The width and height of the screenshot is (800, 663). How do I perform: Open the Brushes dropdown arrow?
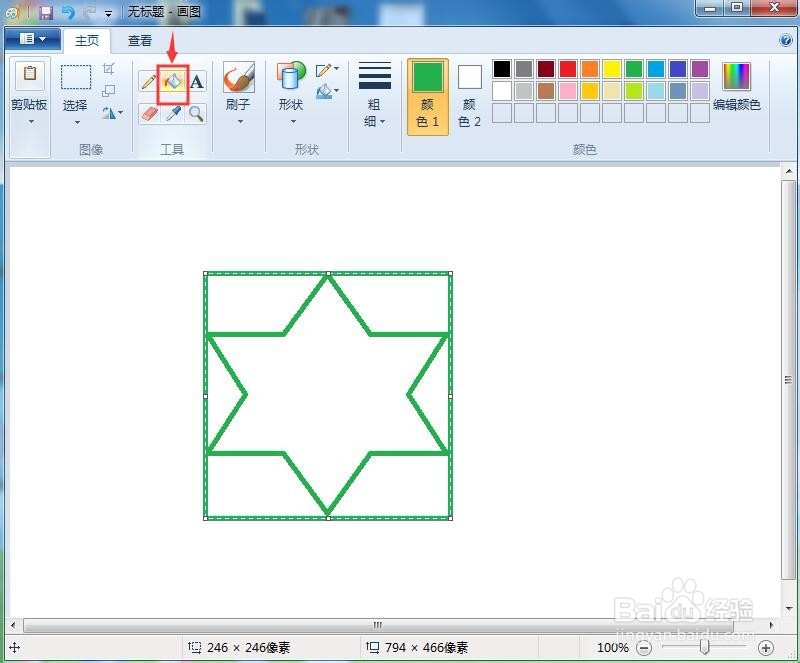[240, 121]
